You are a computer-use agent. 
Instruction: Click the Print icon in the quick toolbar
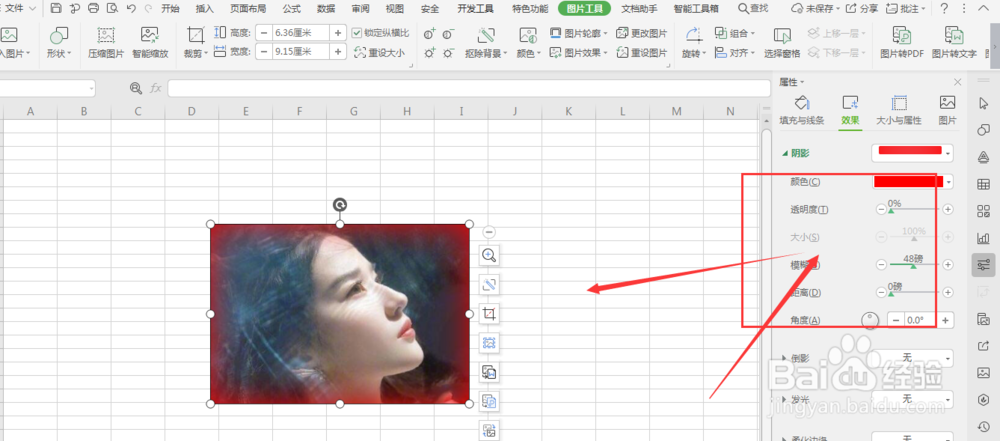94,8
